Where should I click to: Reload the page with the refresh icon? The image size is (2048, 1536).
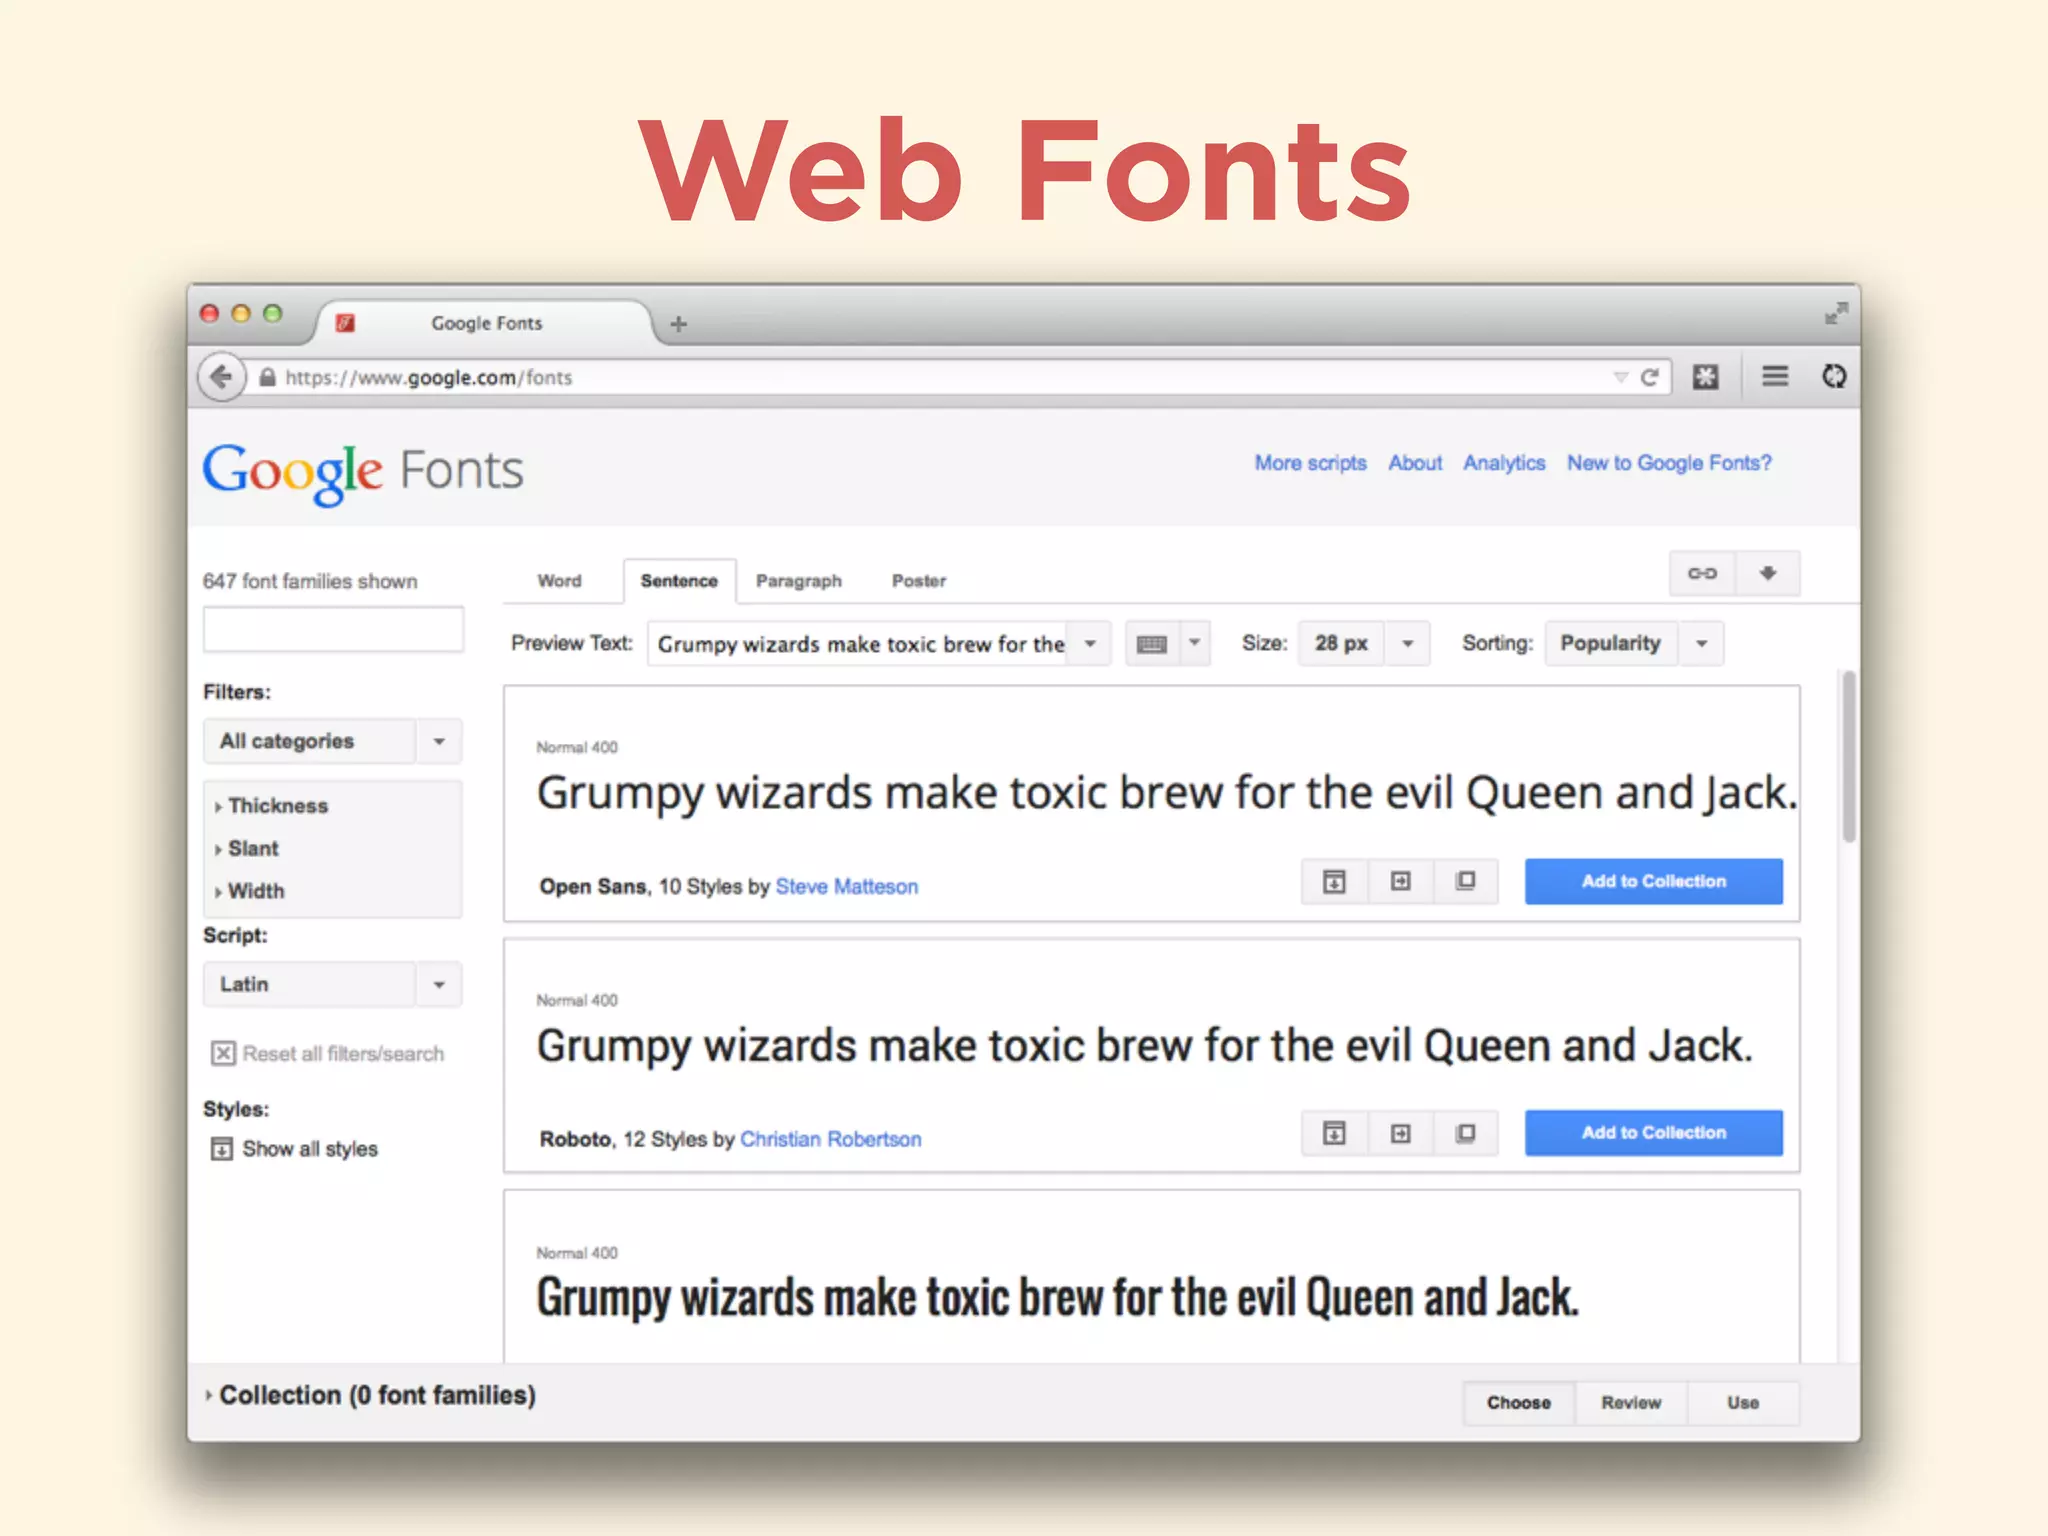(x=1650, y=377)
